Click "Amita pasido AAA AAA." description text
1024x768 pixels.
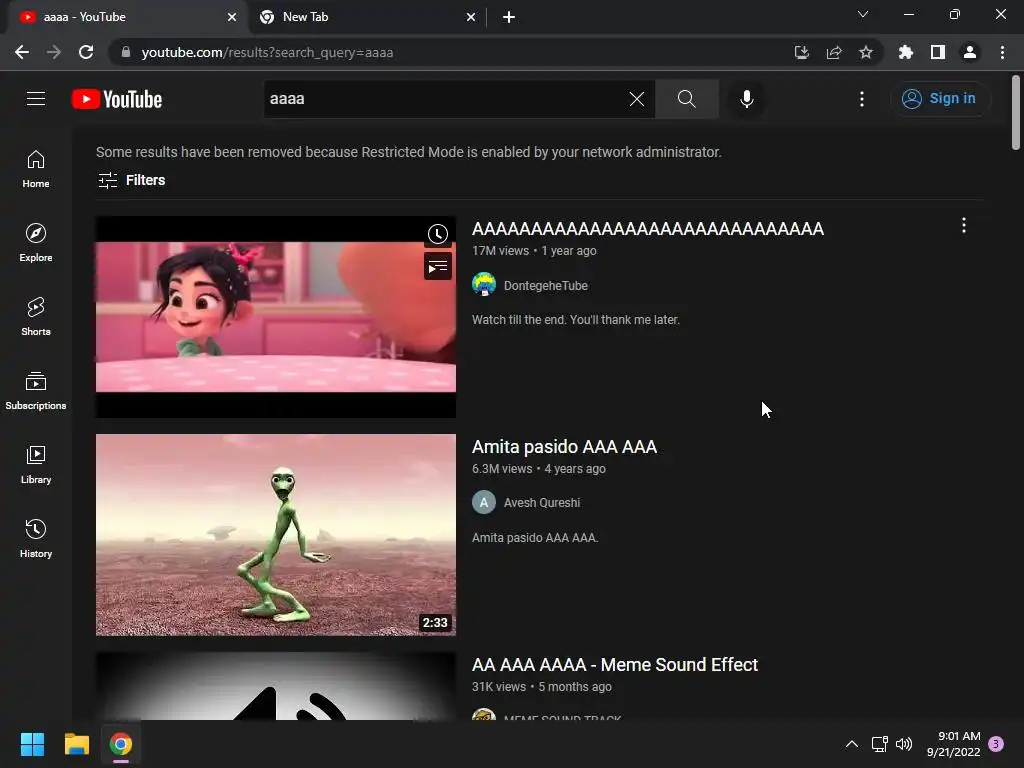pyautogui.click(x=535, y=538)
